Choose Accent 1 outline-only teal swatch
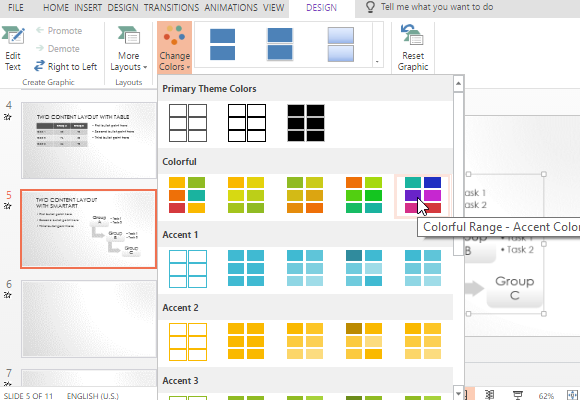The image size is (580, 400). (188, 269)
